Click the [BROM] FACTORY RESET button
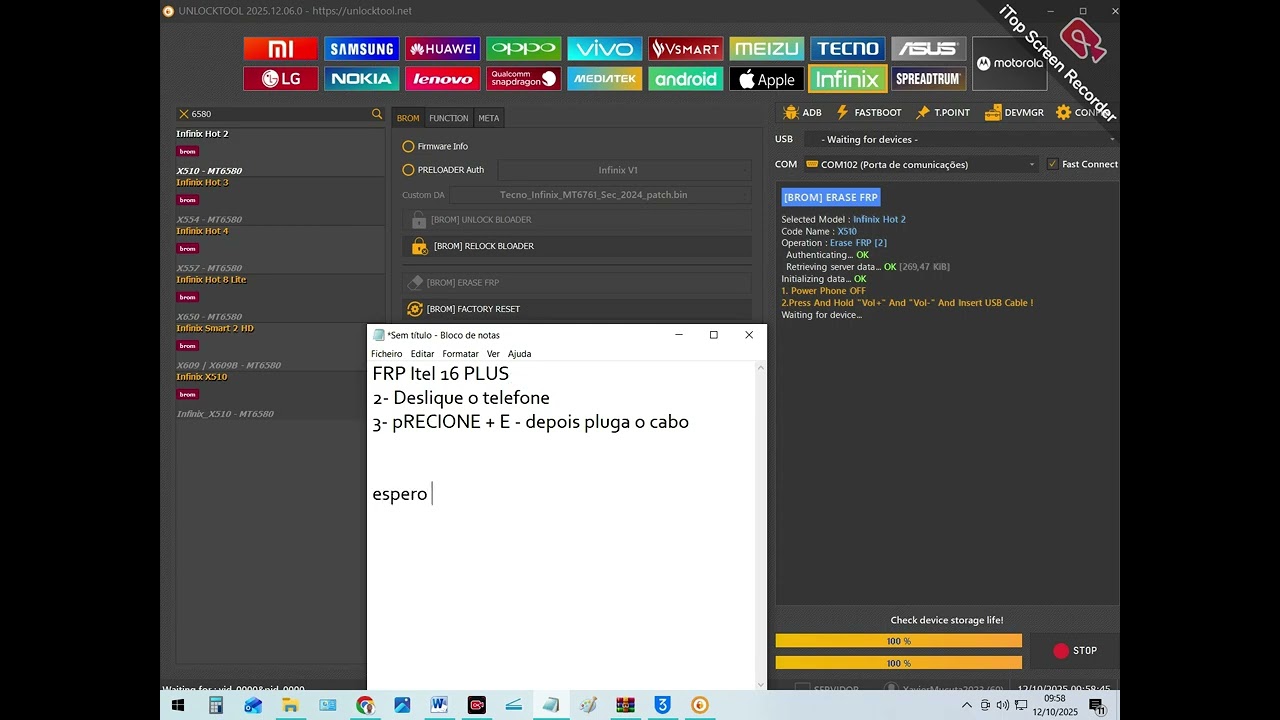The image size is (1280, 720). [577, 309]
